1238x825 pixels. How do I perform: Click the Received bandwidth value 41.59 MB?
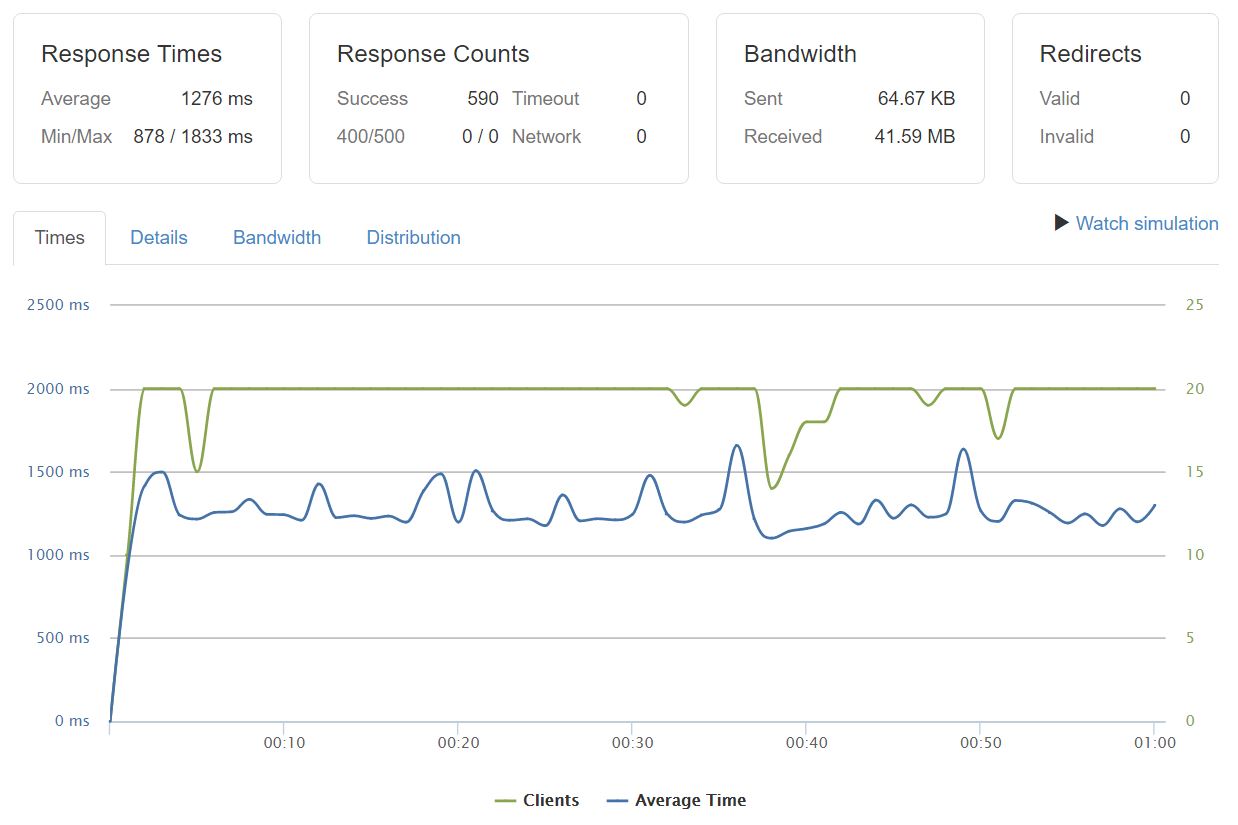pyautogui.click(x=914, y=137)
